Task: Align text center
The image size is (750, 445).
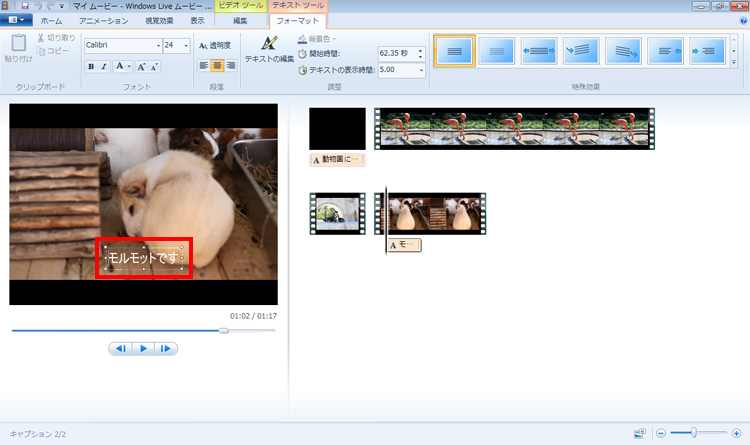Action: click(x=217, y=66)
